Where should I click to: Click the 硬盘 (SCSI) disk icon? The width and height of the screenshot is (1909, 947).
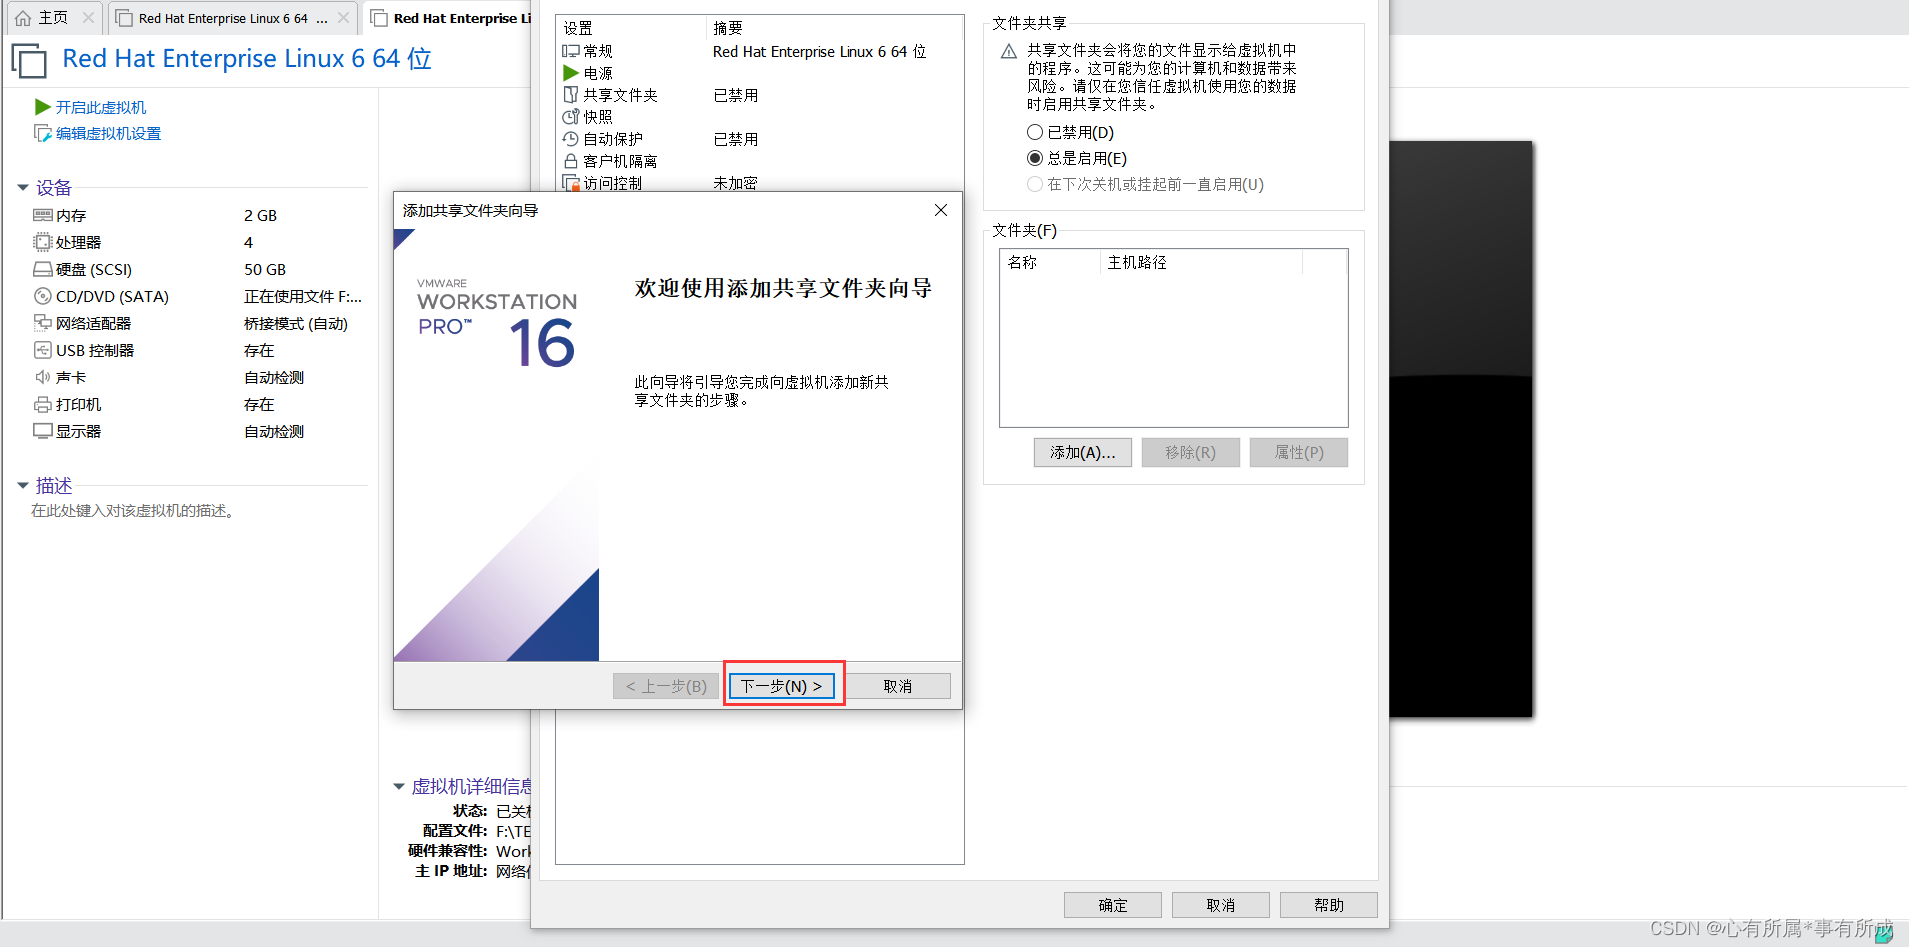click(43, 269)
